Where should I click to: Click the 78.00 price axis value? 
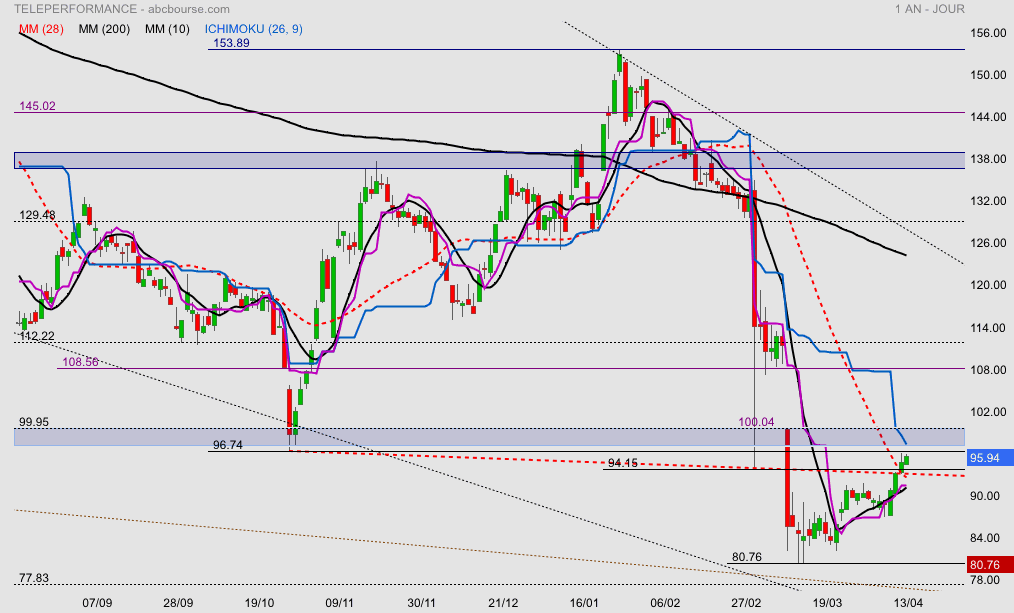[985, 581]
